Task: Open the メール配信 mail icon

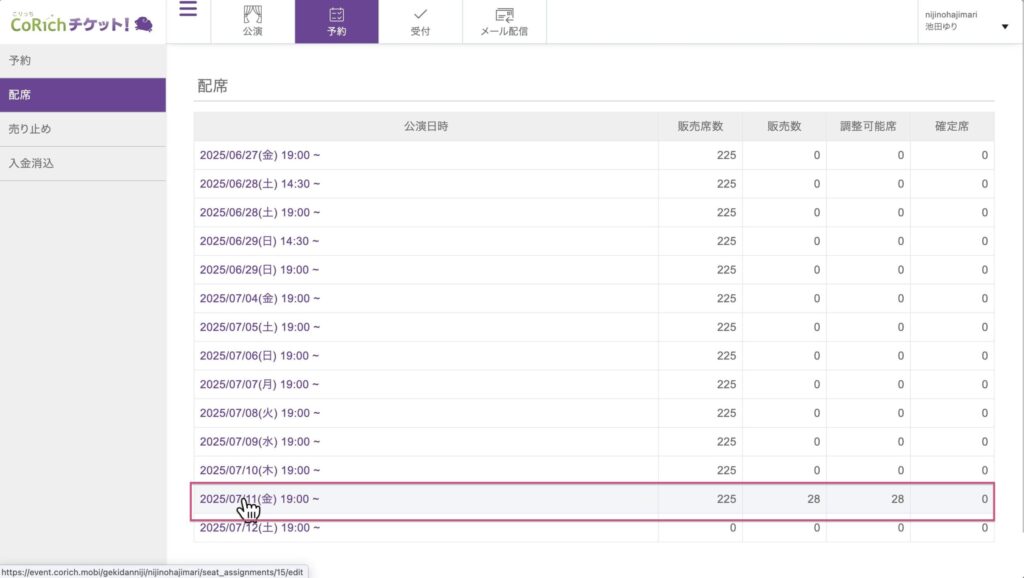Action: 504,15
